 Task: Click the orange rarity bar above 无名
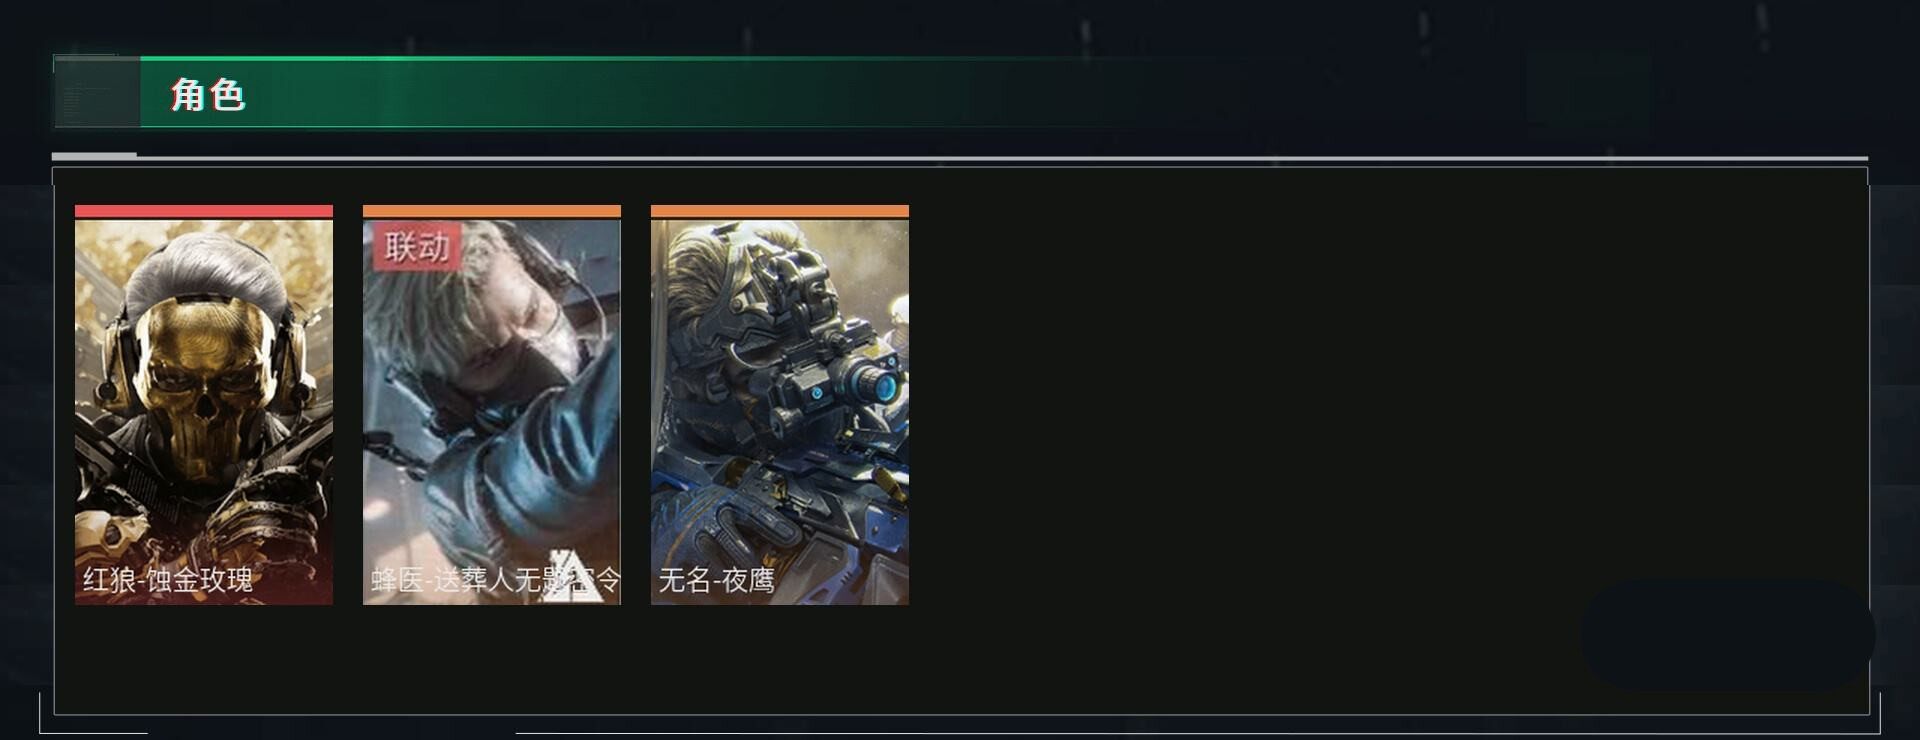point(780,211)
